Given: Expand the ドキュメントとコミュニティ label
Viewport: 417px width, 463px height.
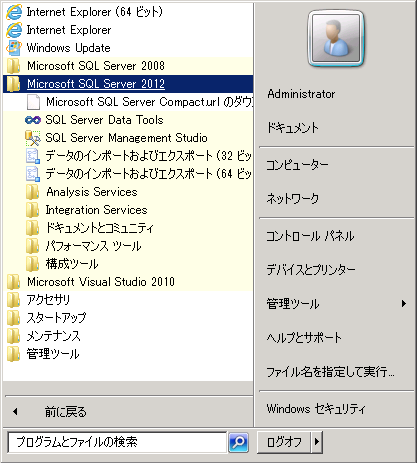Looking at the screenshot, I should click(100, 228).
